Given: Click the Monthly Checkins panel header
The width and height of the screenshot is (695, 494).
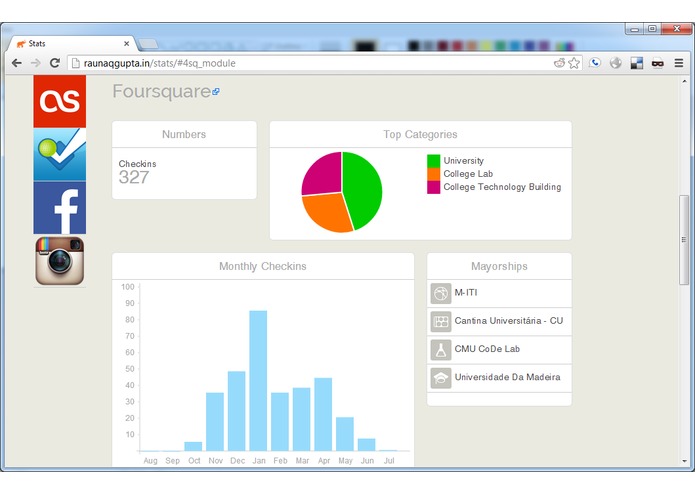Looking at the screenshot, I should [x=263, y=266].
